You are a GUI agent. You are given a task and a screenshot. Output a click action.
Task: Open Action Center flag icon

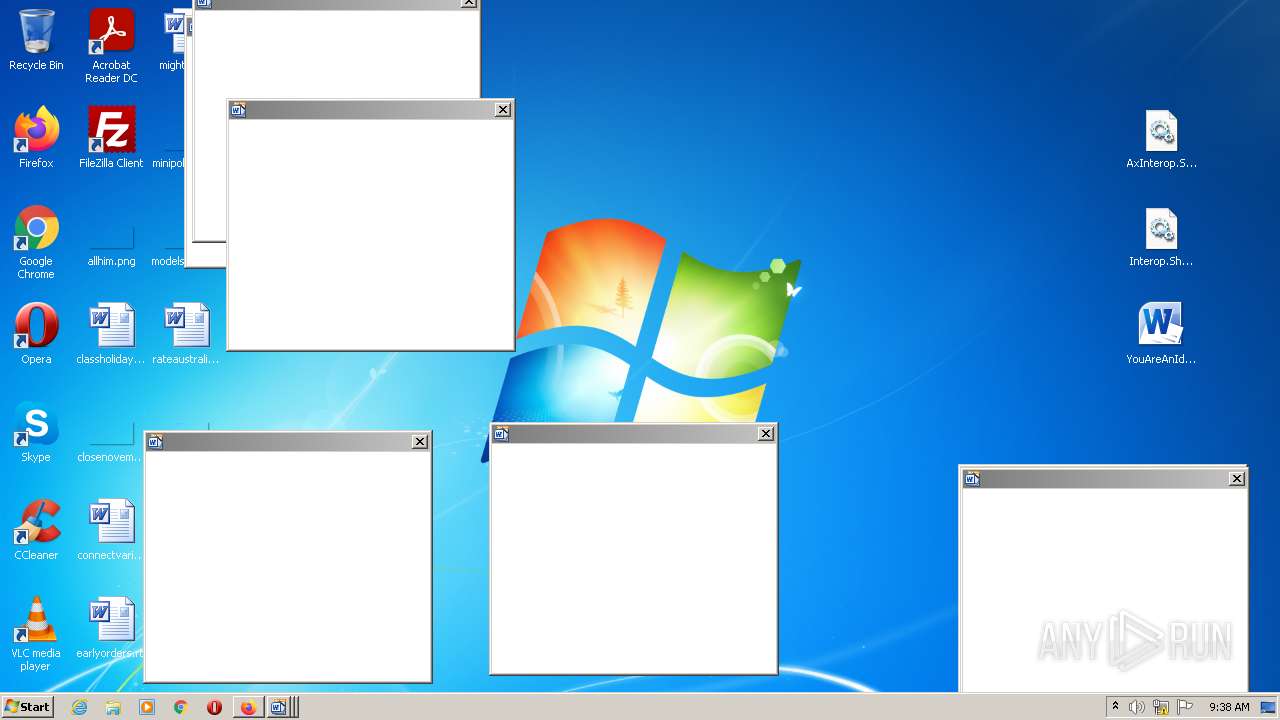pos(1185,707)
